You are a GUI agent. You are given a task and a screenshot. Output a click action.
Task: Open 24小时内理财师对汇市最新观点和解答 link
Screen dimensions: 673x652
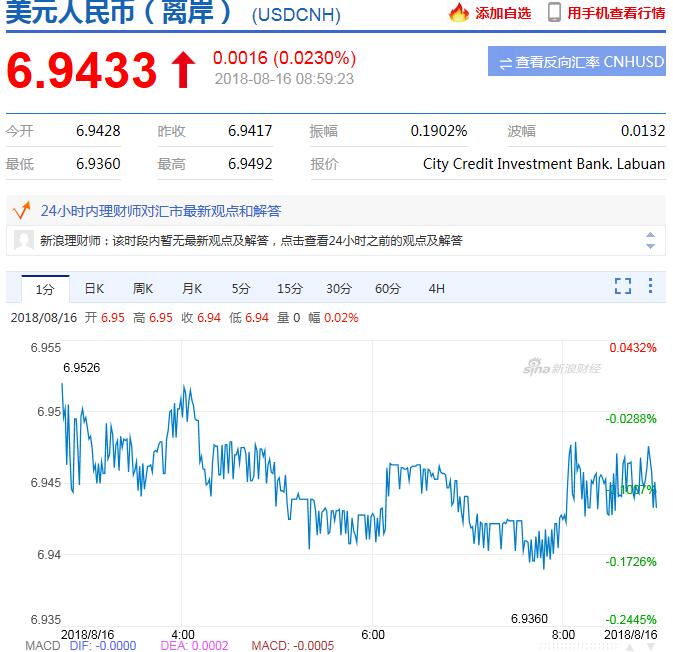tap(161, 211)
